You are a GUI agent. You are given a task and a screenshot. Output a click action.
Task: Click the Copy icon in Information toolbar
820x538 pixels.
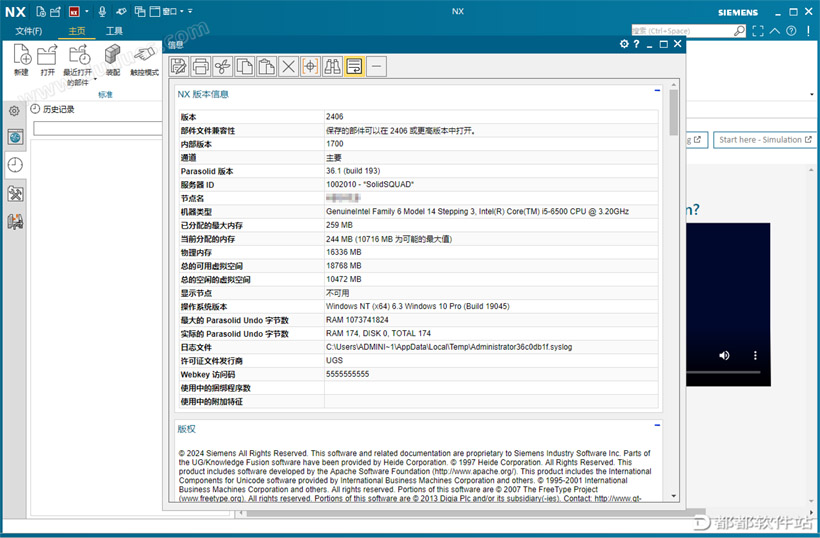point(245,66)
